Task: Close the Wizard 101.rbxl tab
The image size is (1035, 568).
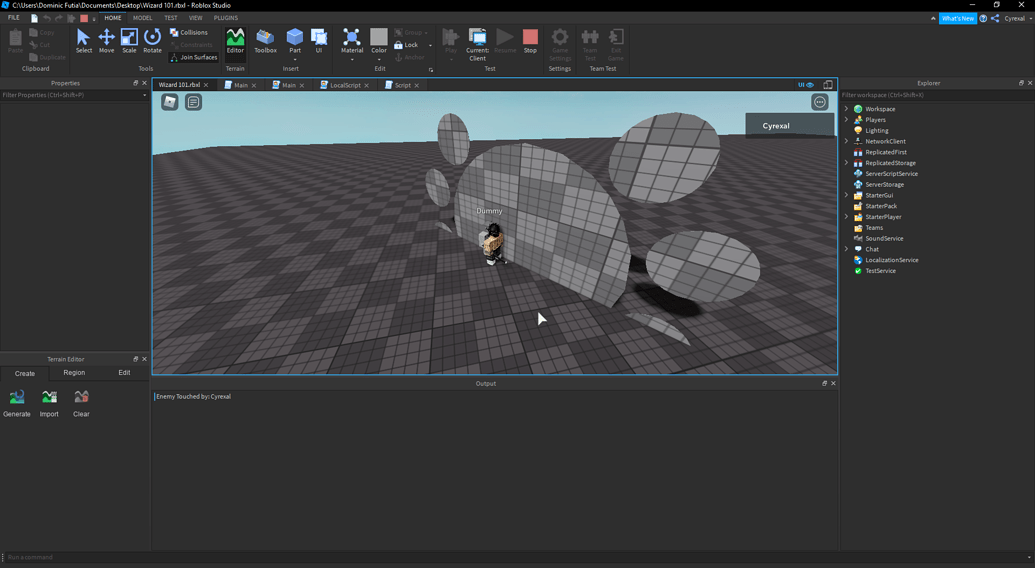Action: [206, 85]
